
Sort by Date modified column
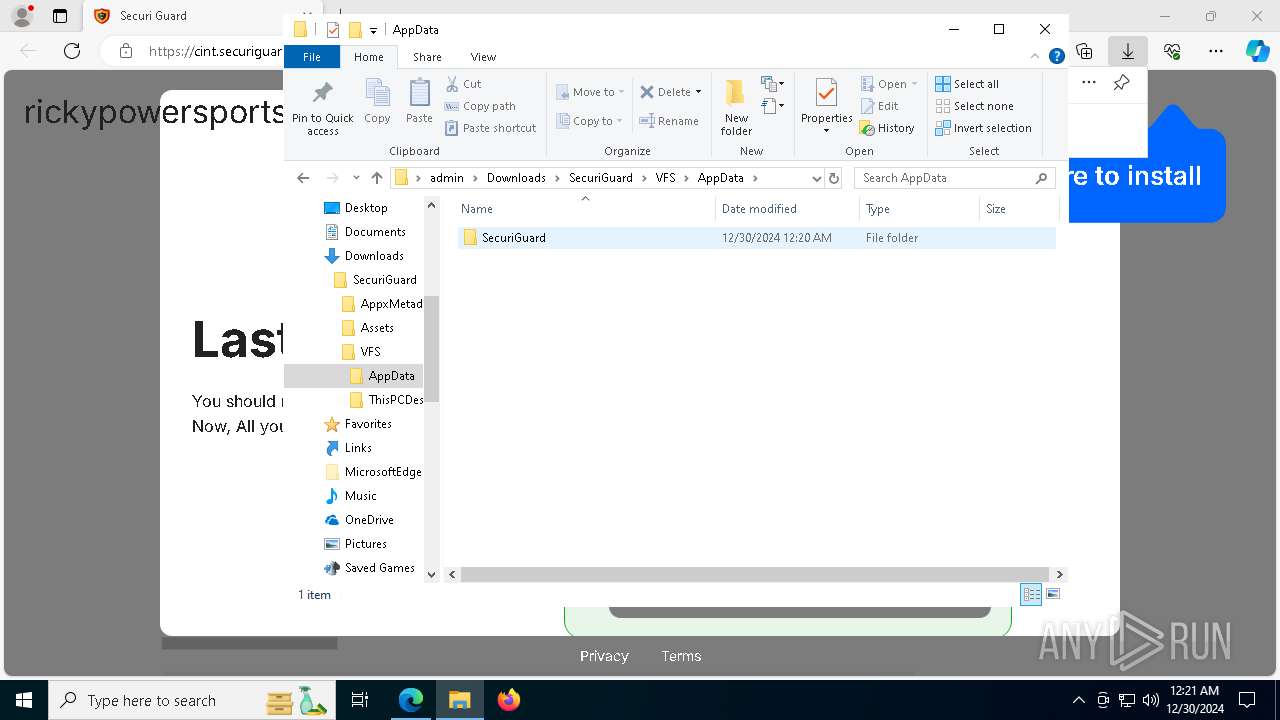(787, 209)
